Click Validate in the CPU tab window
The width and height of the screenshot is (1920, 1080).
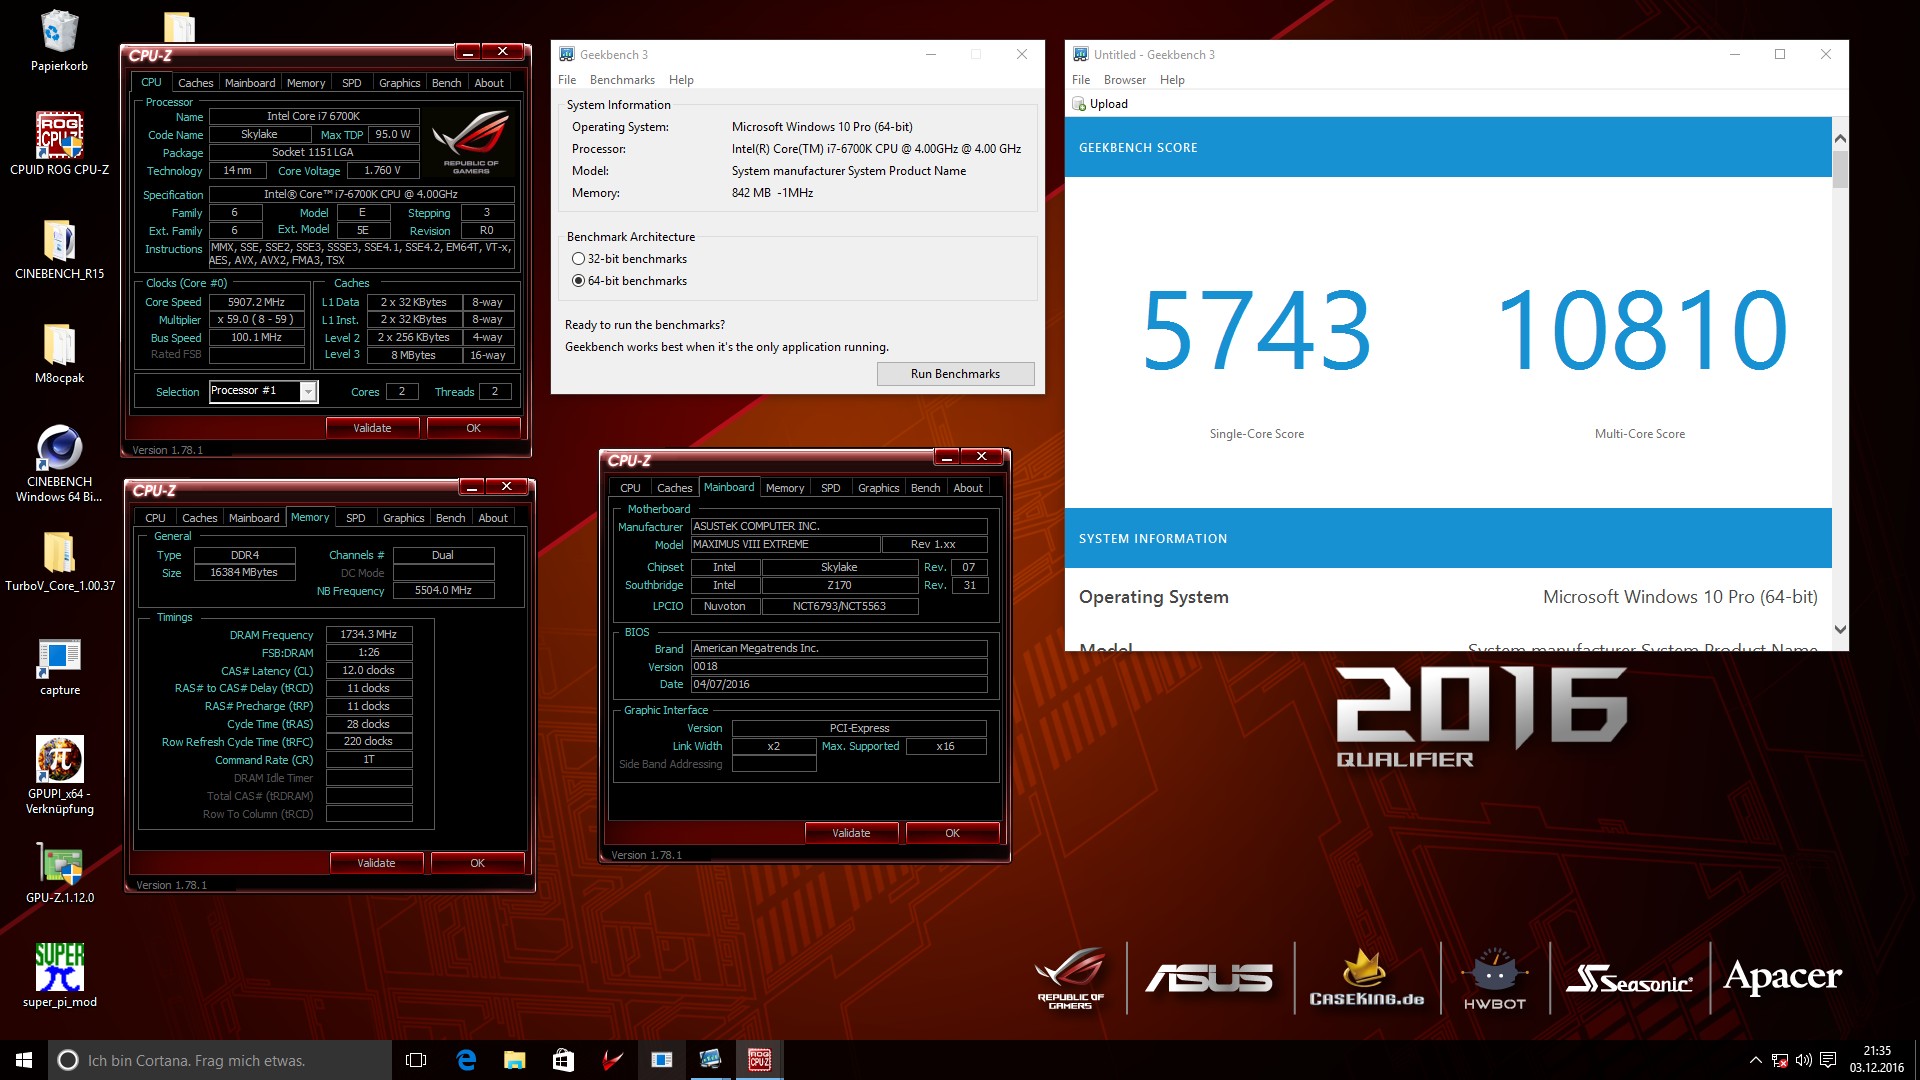point(372,428)
